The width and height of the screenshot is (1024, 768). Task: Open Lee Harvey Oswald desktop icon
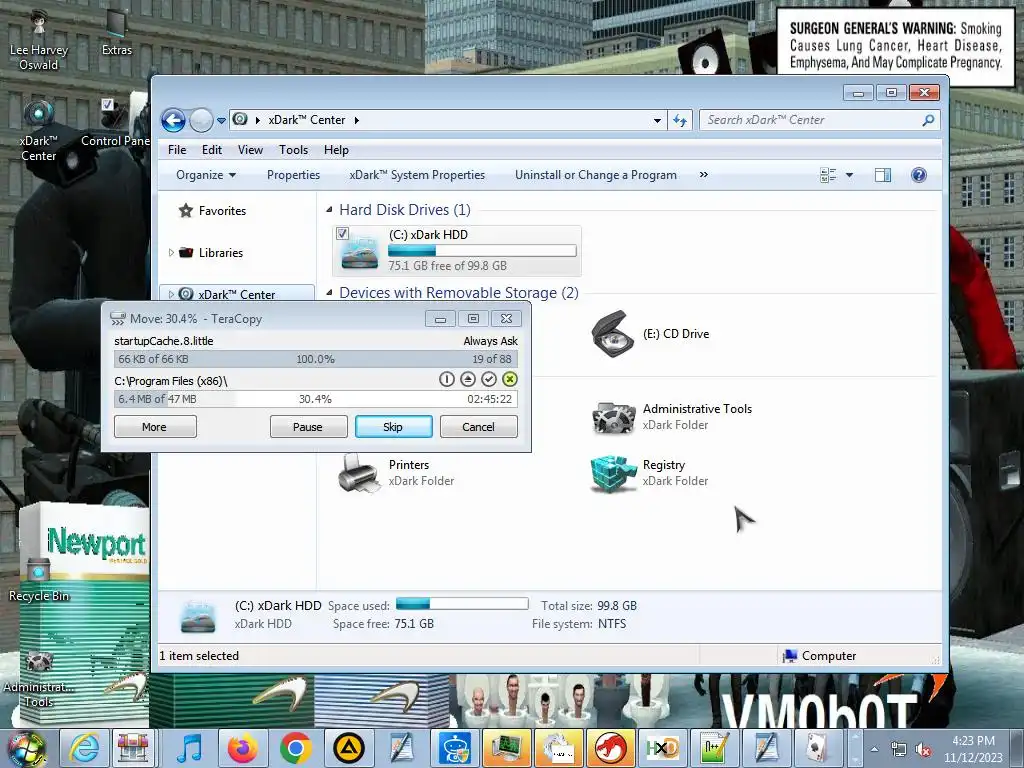pos(39,40)
